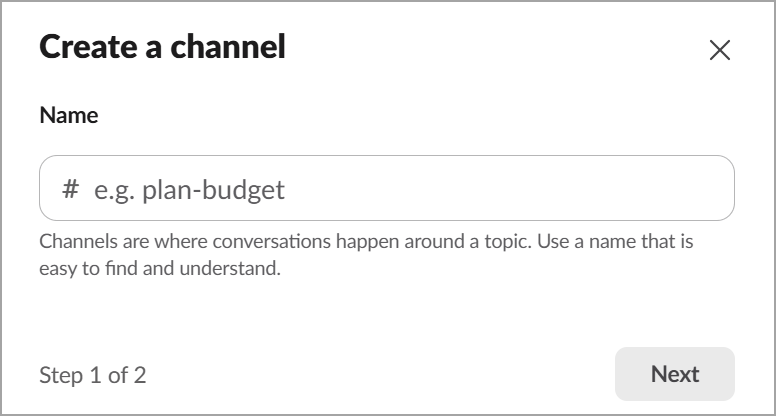776x416 pixels.
Task: Click the empty right side of the name box
Action: pos(600,188)
